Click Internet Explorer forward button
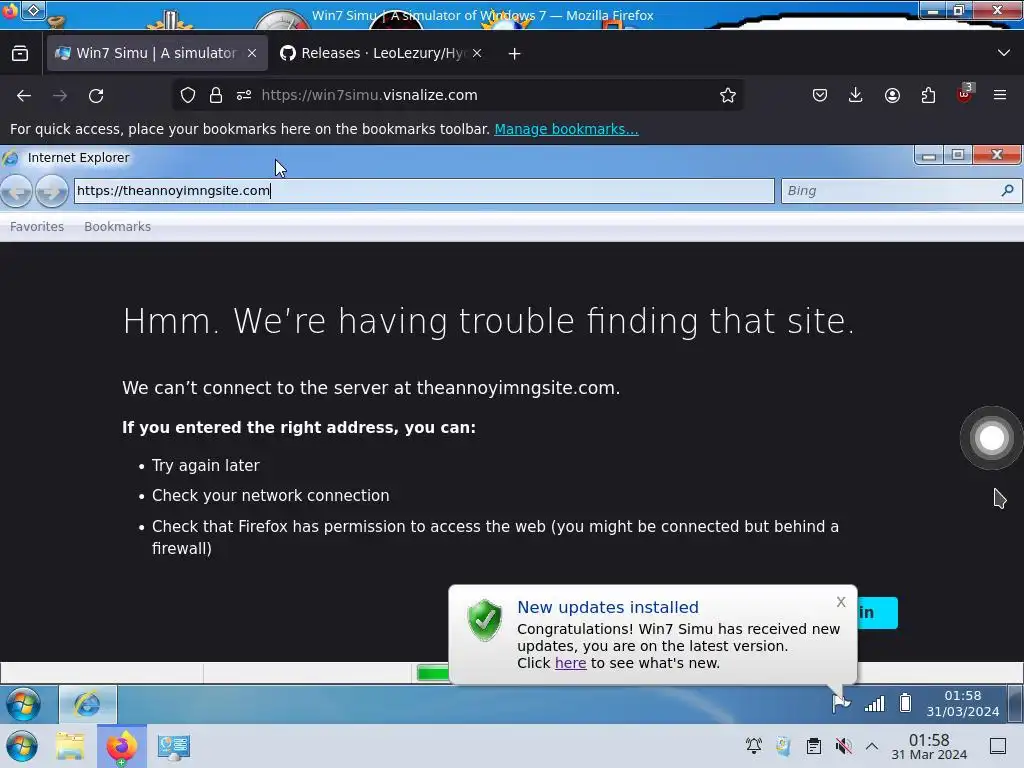 [x=51, y=191]
